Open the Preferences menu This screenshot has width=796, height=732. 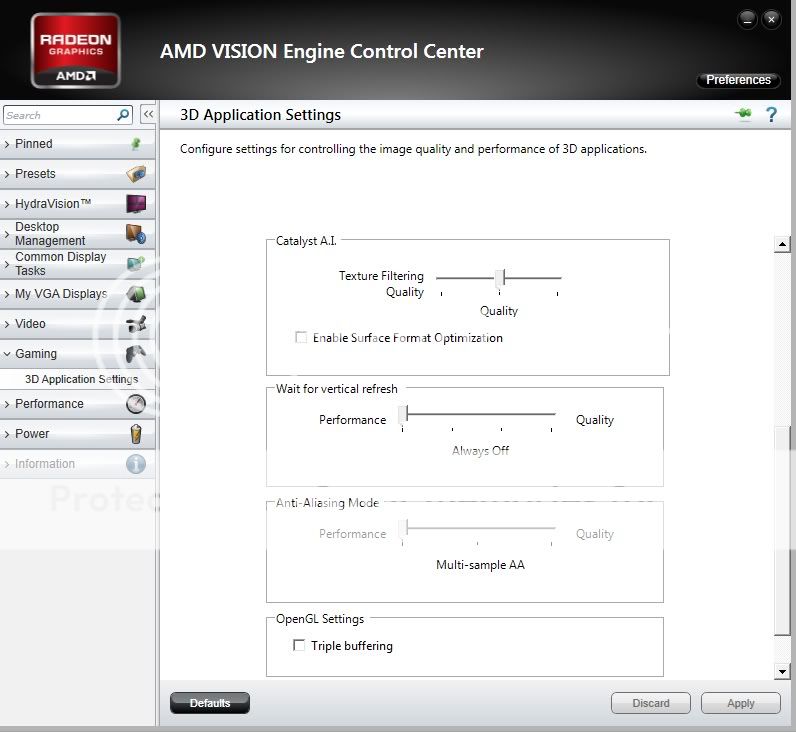coord(738,80)
